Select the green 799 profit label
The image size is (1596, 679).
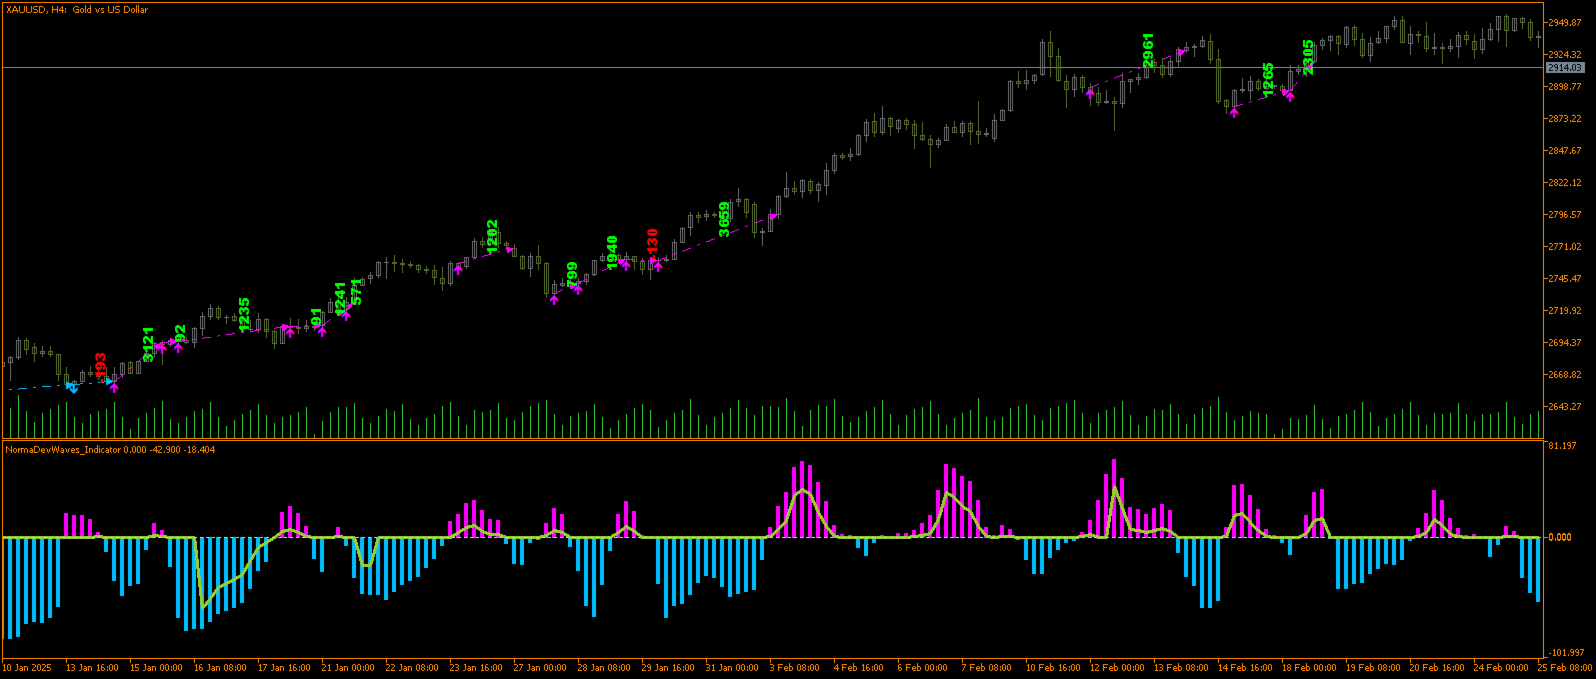[x=572, y=275]
